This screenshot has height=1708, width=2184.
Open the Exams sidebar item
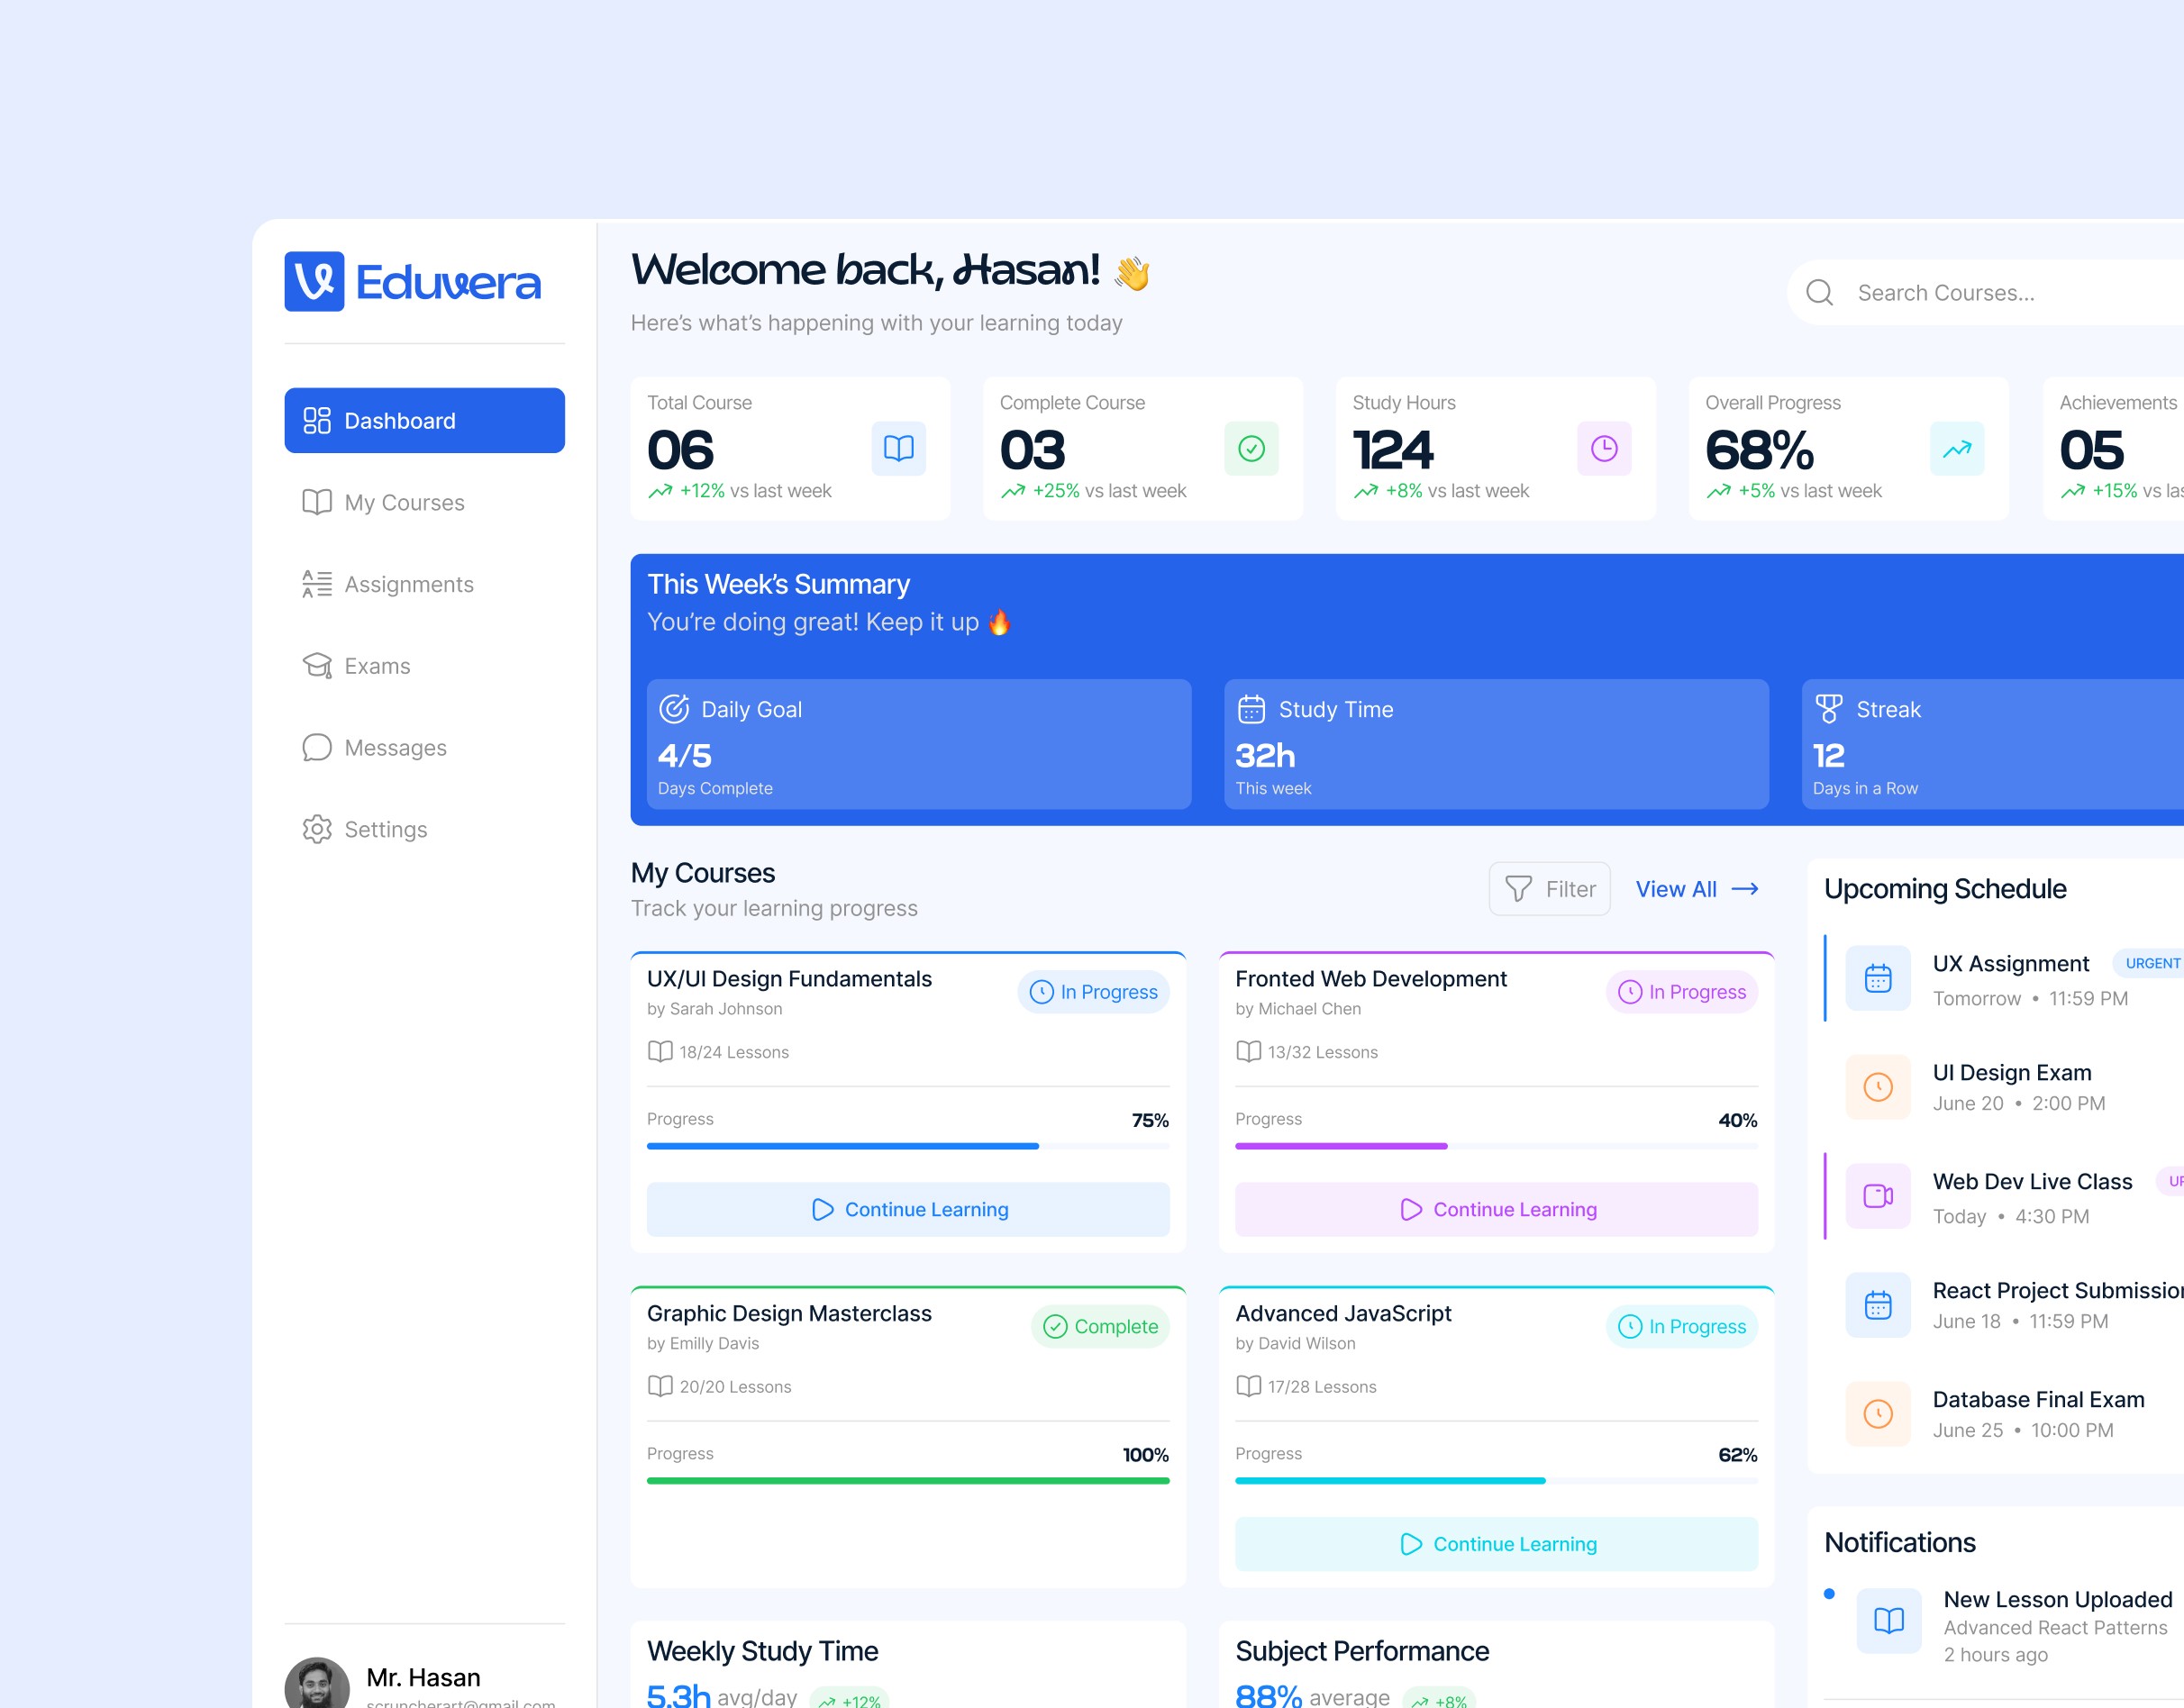pos(377,666)
